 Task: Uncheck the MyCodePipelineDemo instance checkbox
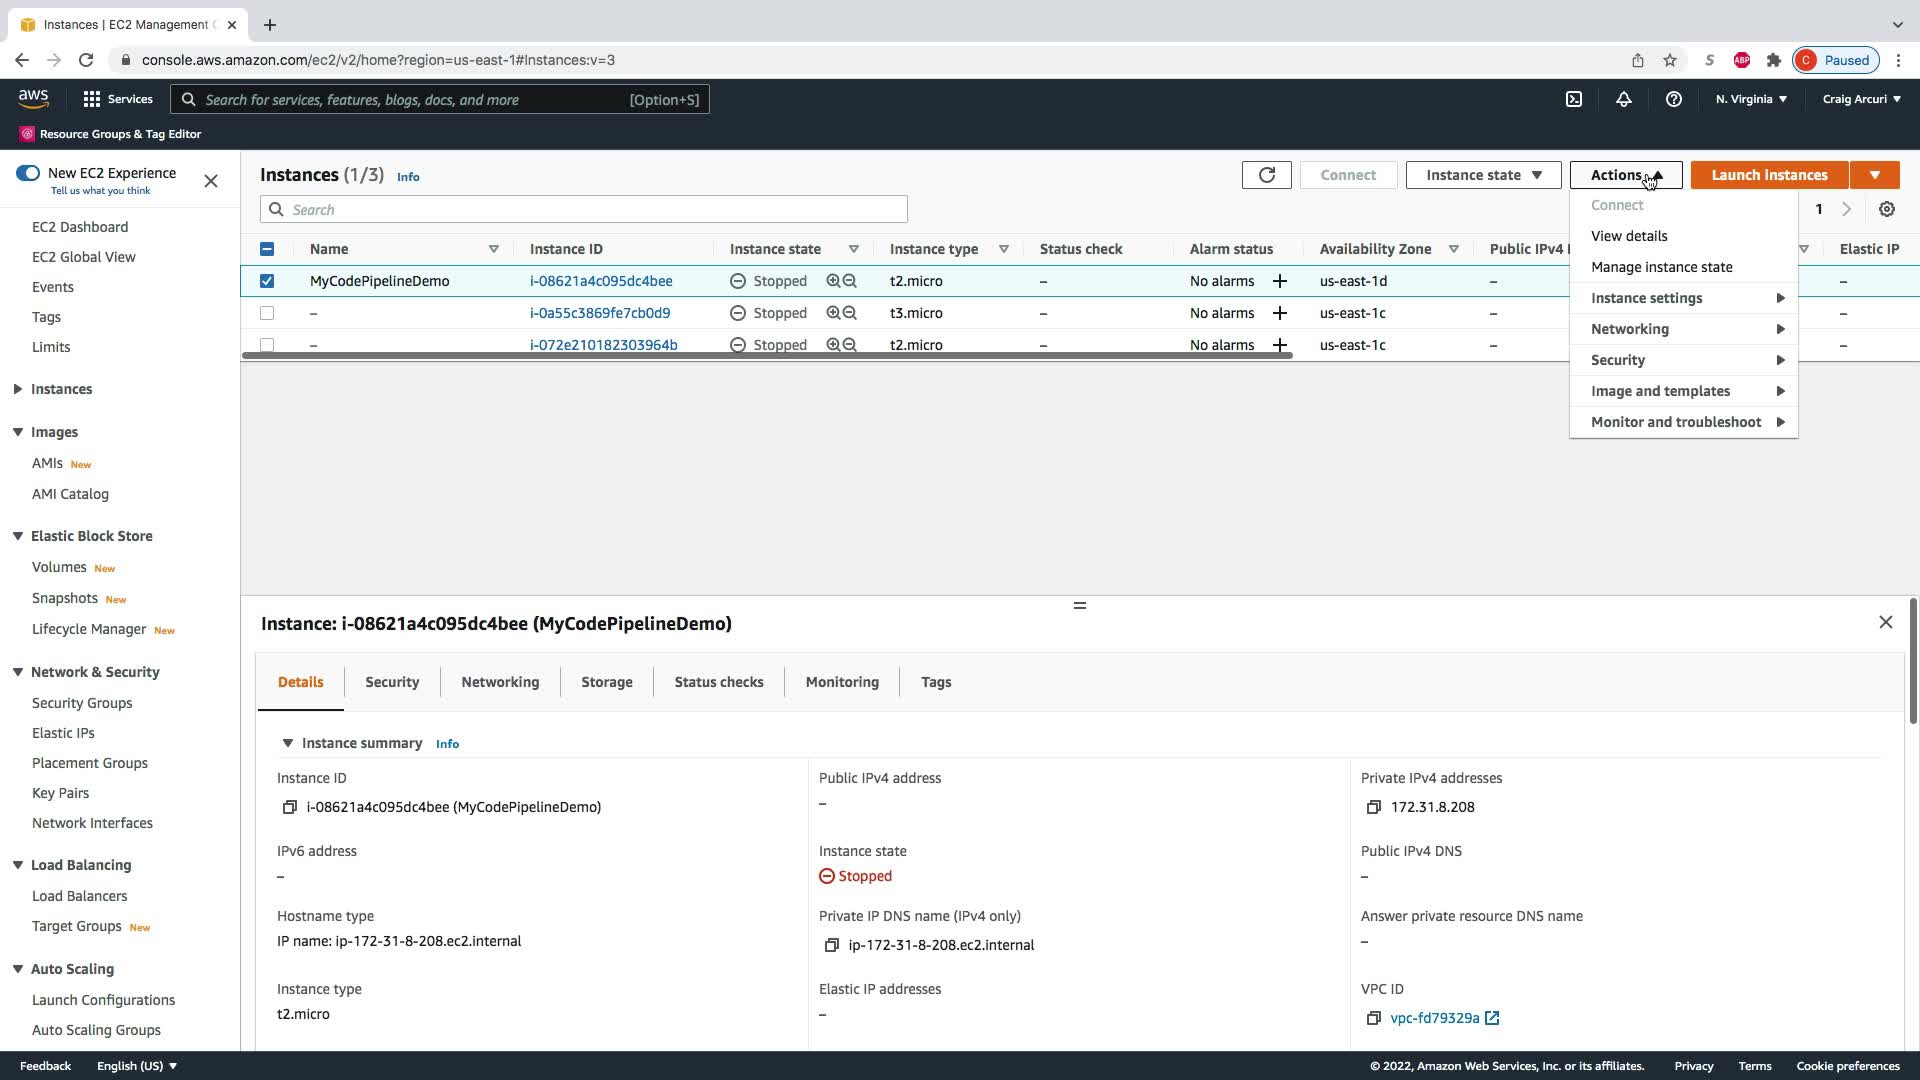267,281
